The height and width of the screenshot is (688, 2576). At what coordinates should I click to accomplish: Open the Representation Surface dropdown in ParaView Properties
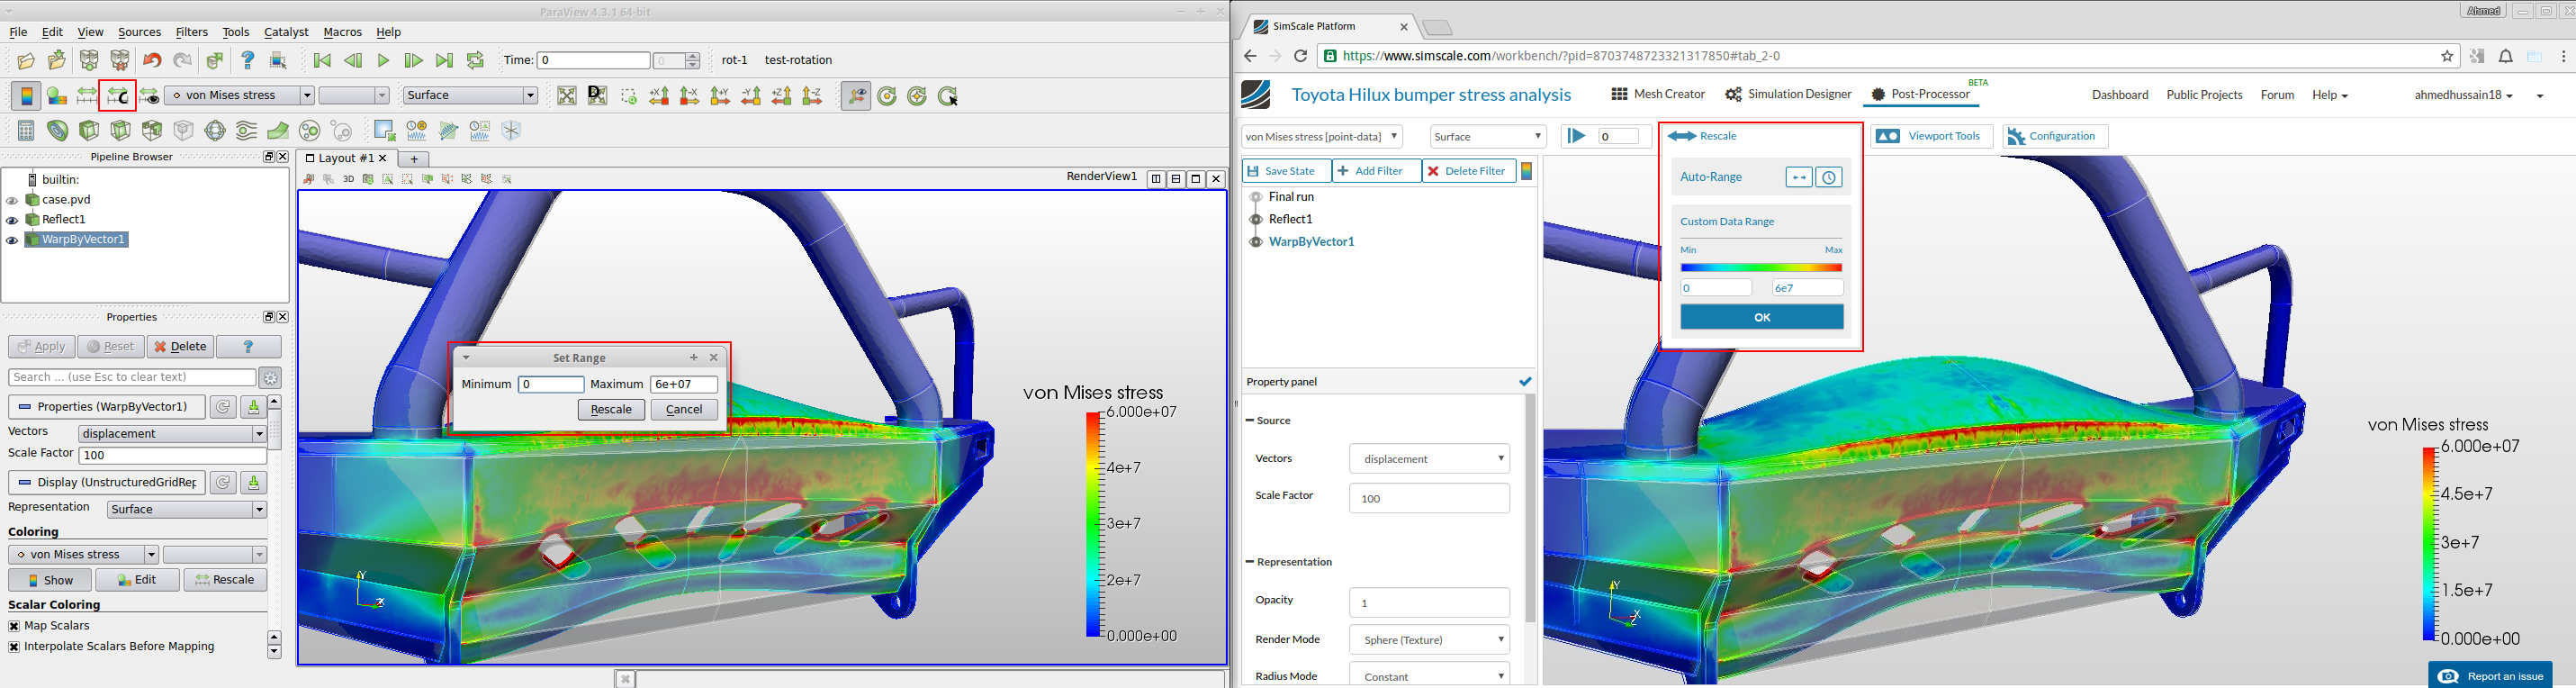(x=186, y=510)
